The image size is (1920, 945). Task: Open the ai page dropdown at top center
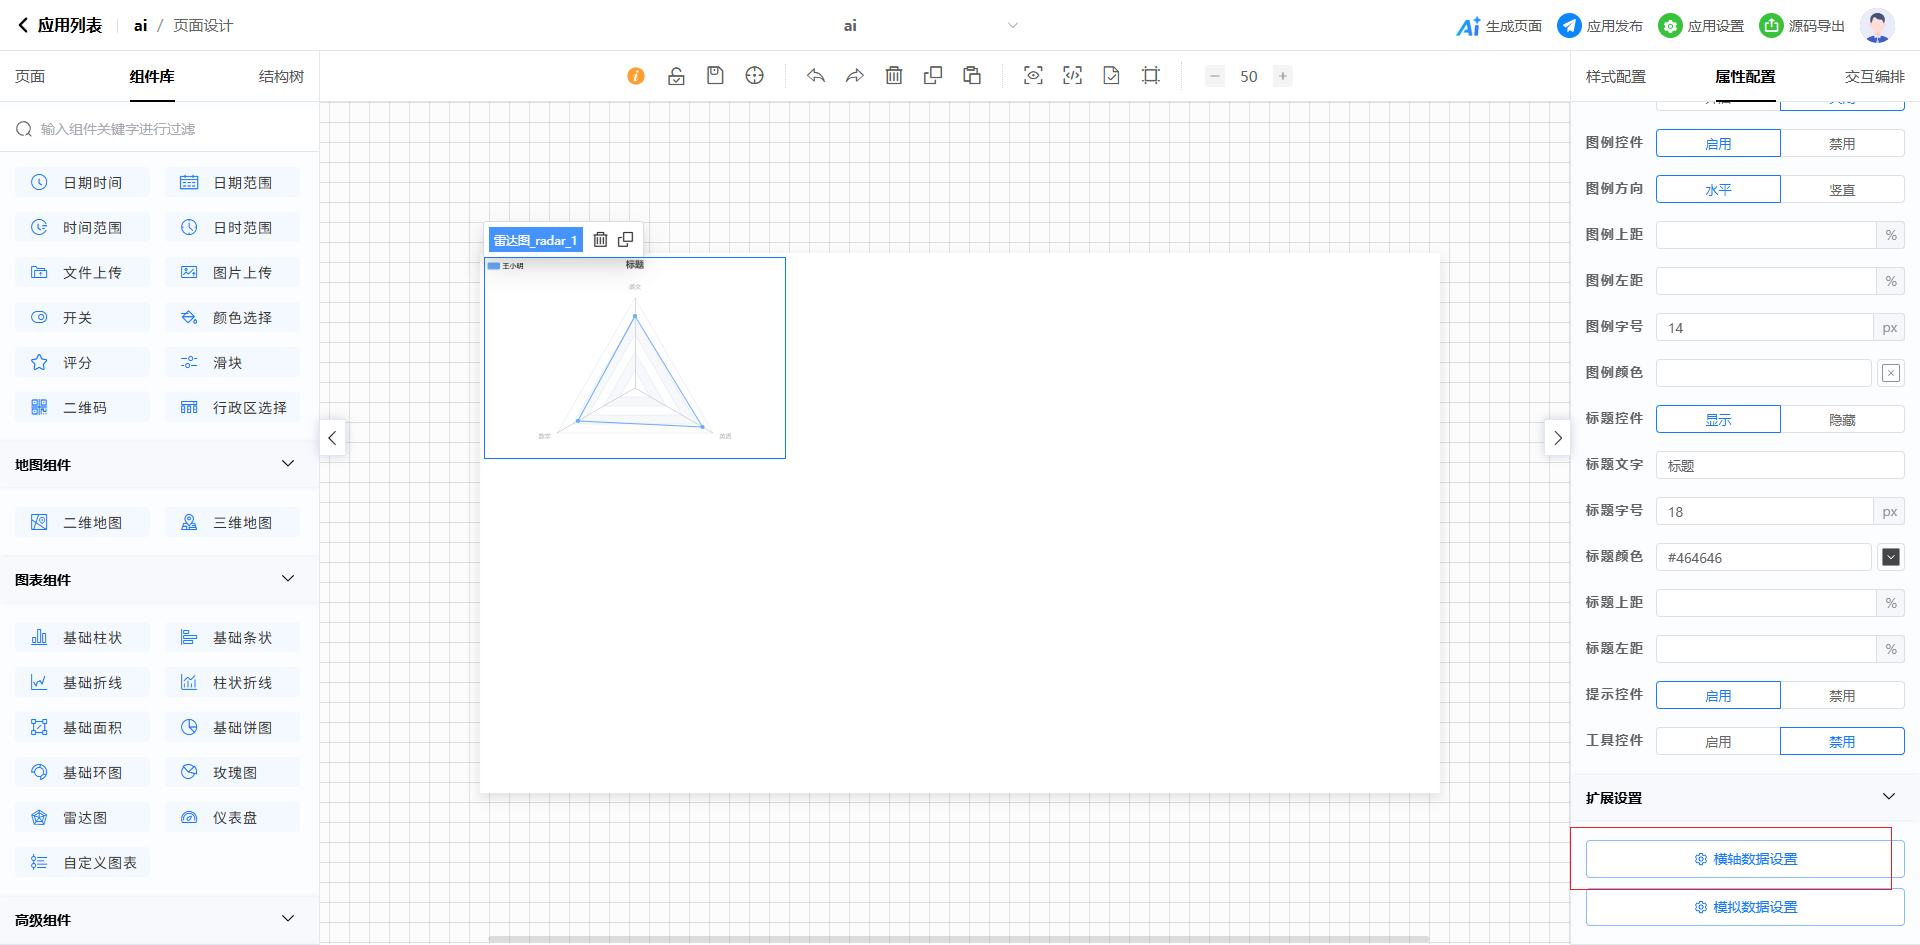click(1012, 26)
